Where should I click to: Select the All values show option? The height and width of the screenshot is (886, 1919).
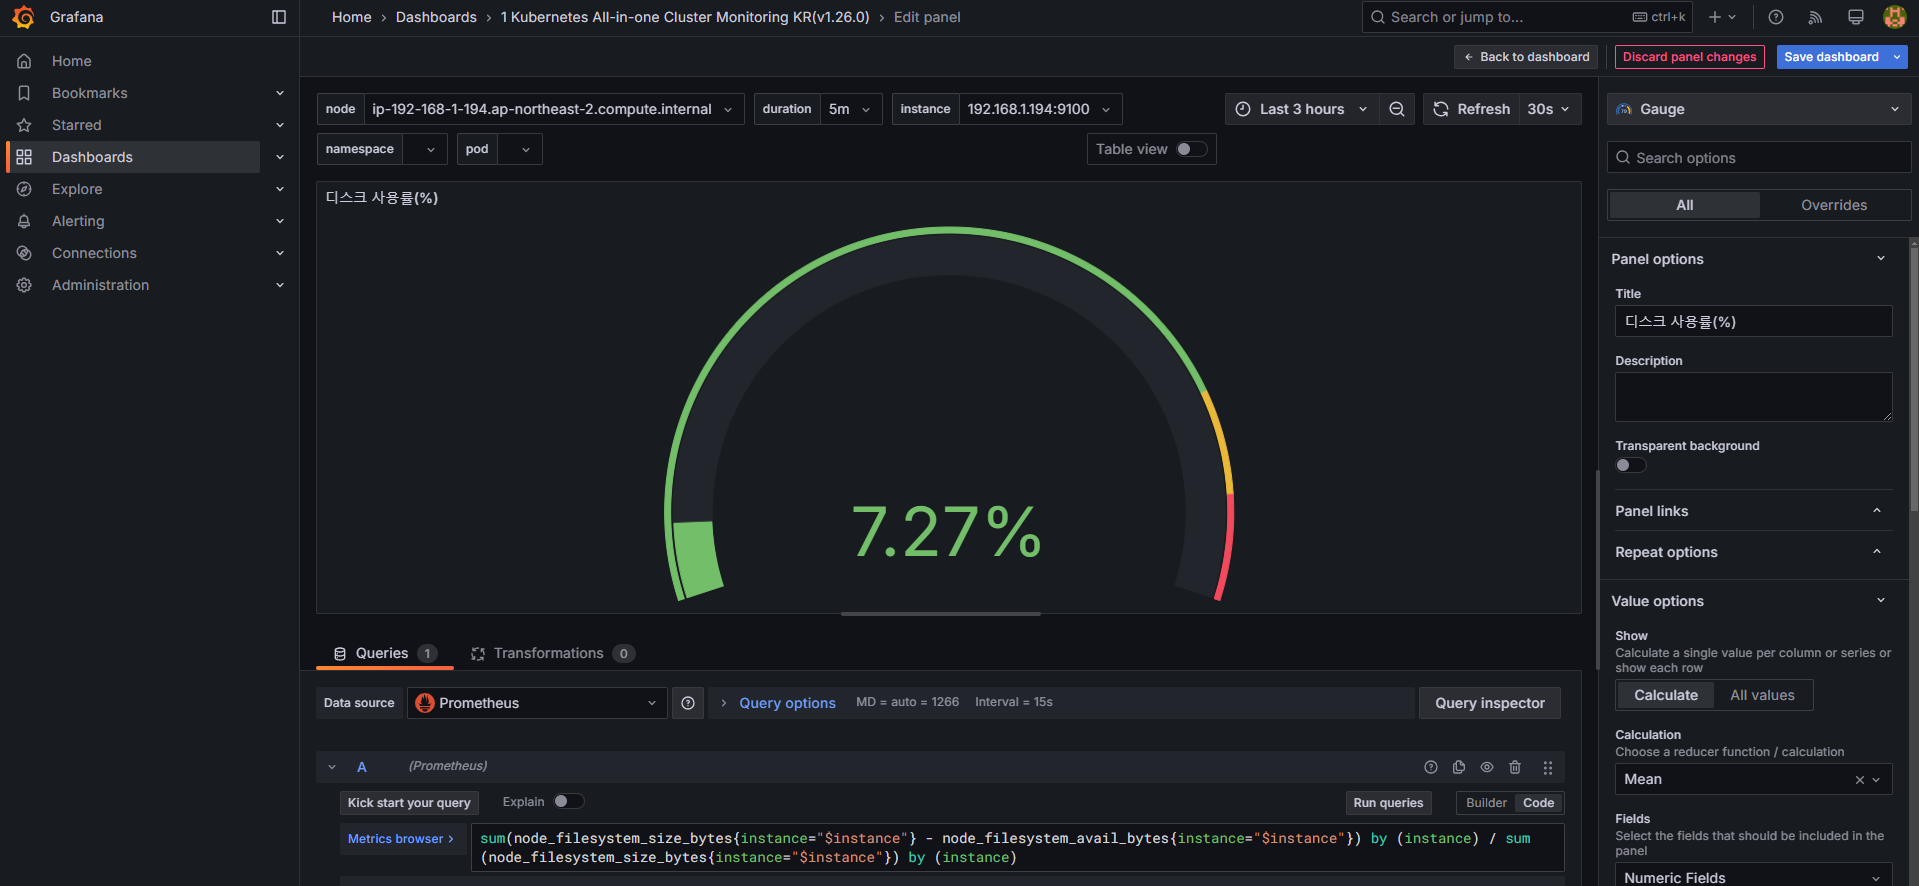pos(1762,695)
